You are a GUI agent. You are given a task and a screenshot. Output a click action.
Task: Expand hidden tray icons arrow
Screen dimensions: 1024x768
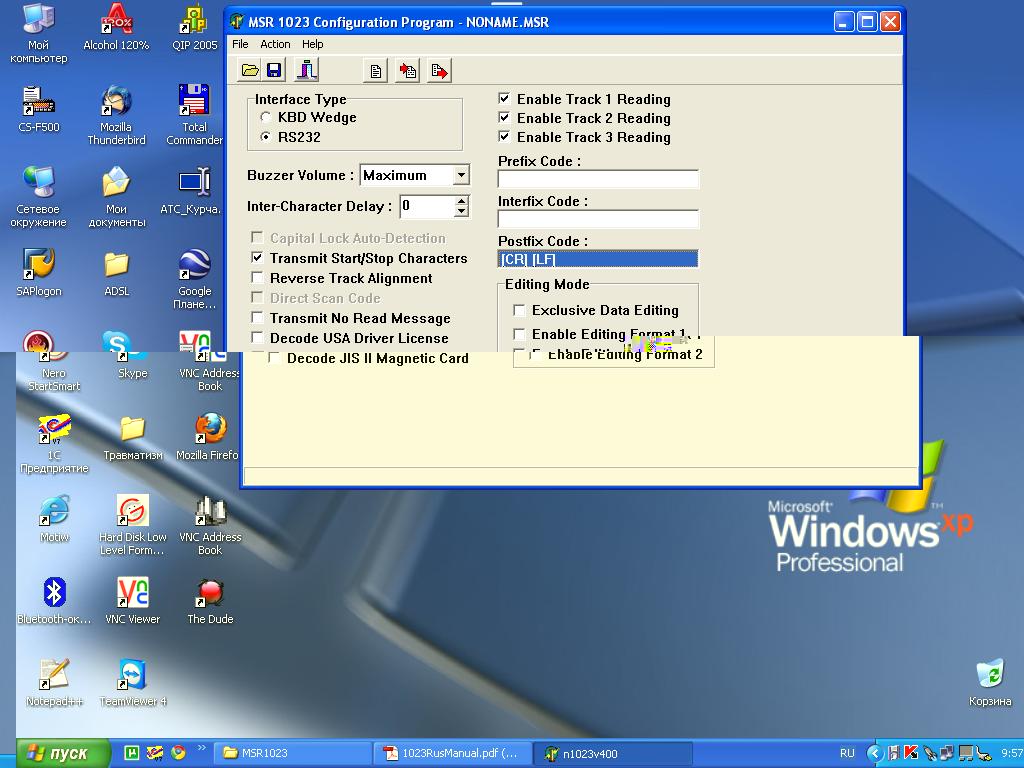point(874,753)
